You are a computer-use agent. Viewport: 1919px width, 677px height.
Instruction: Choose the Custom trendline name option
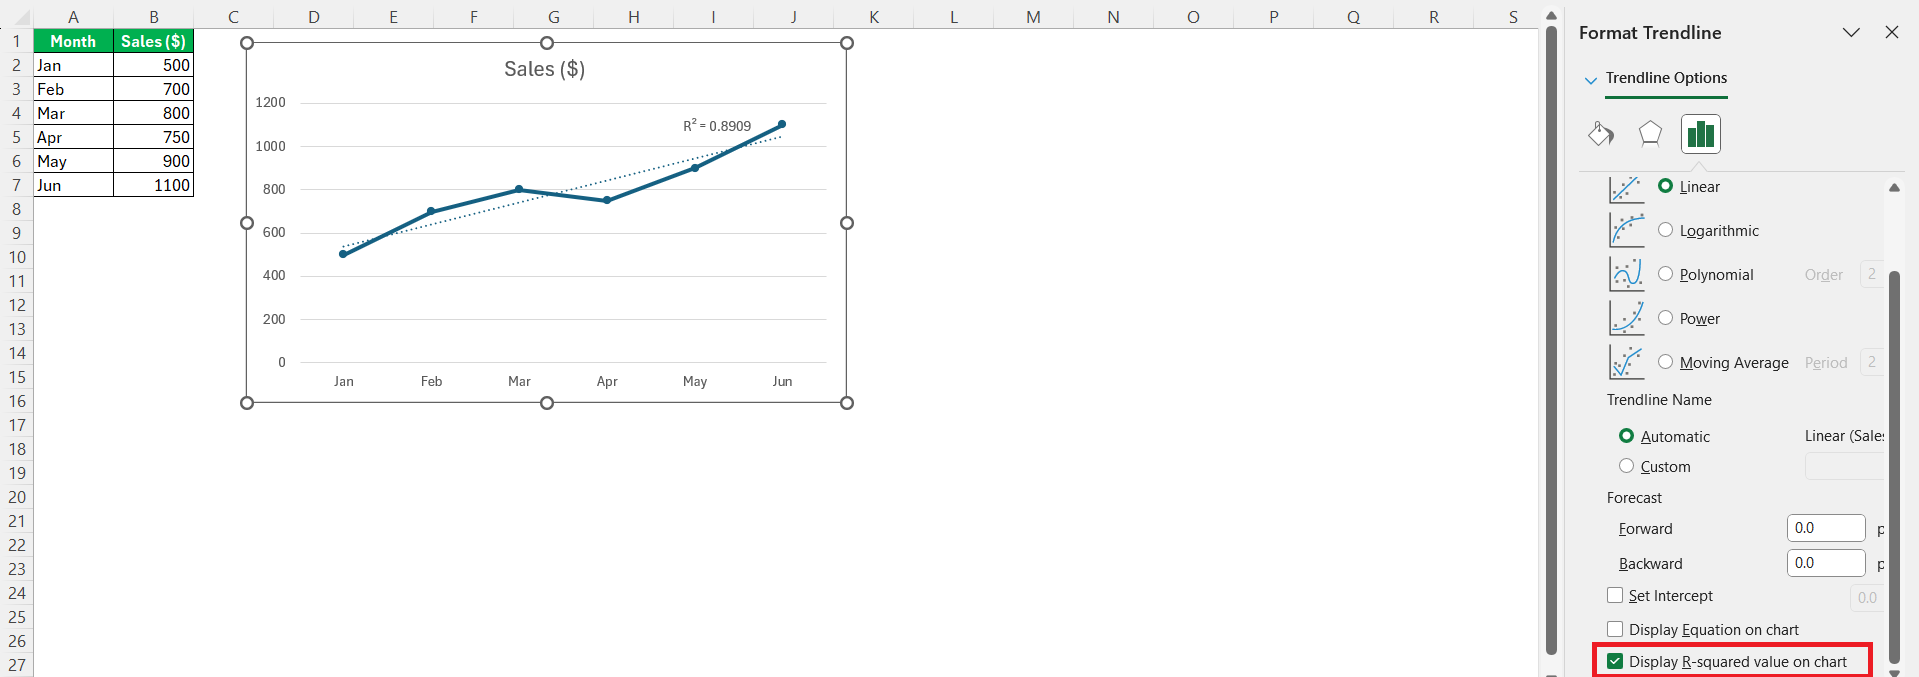[x=1627, y=466]
